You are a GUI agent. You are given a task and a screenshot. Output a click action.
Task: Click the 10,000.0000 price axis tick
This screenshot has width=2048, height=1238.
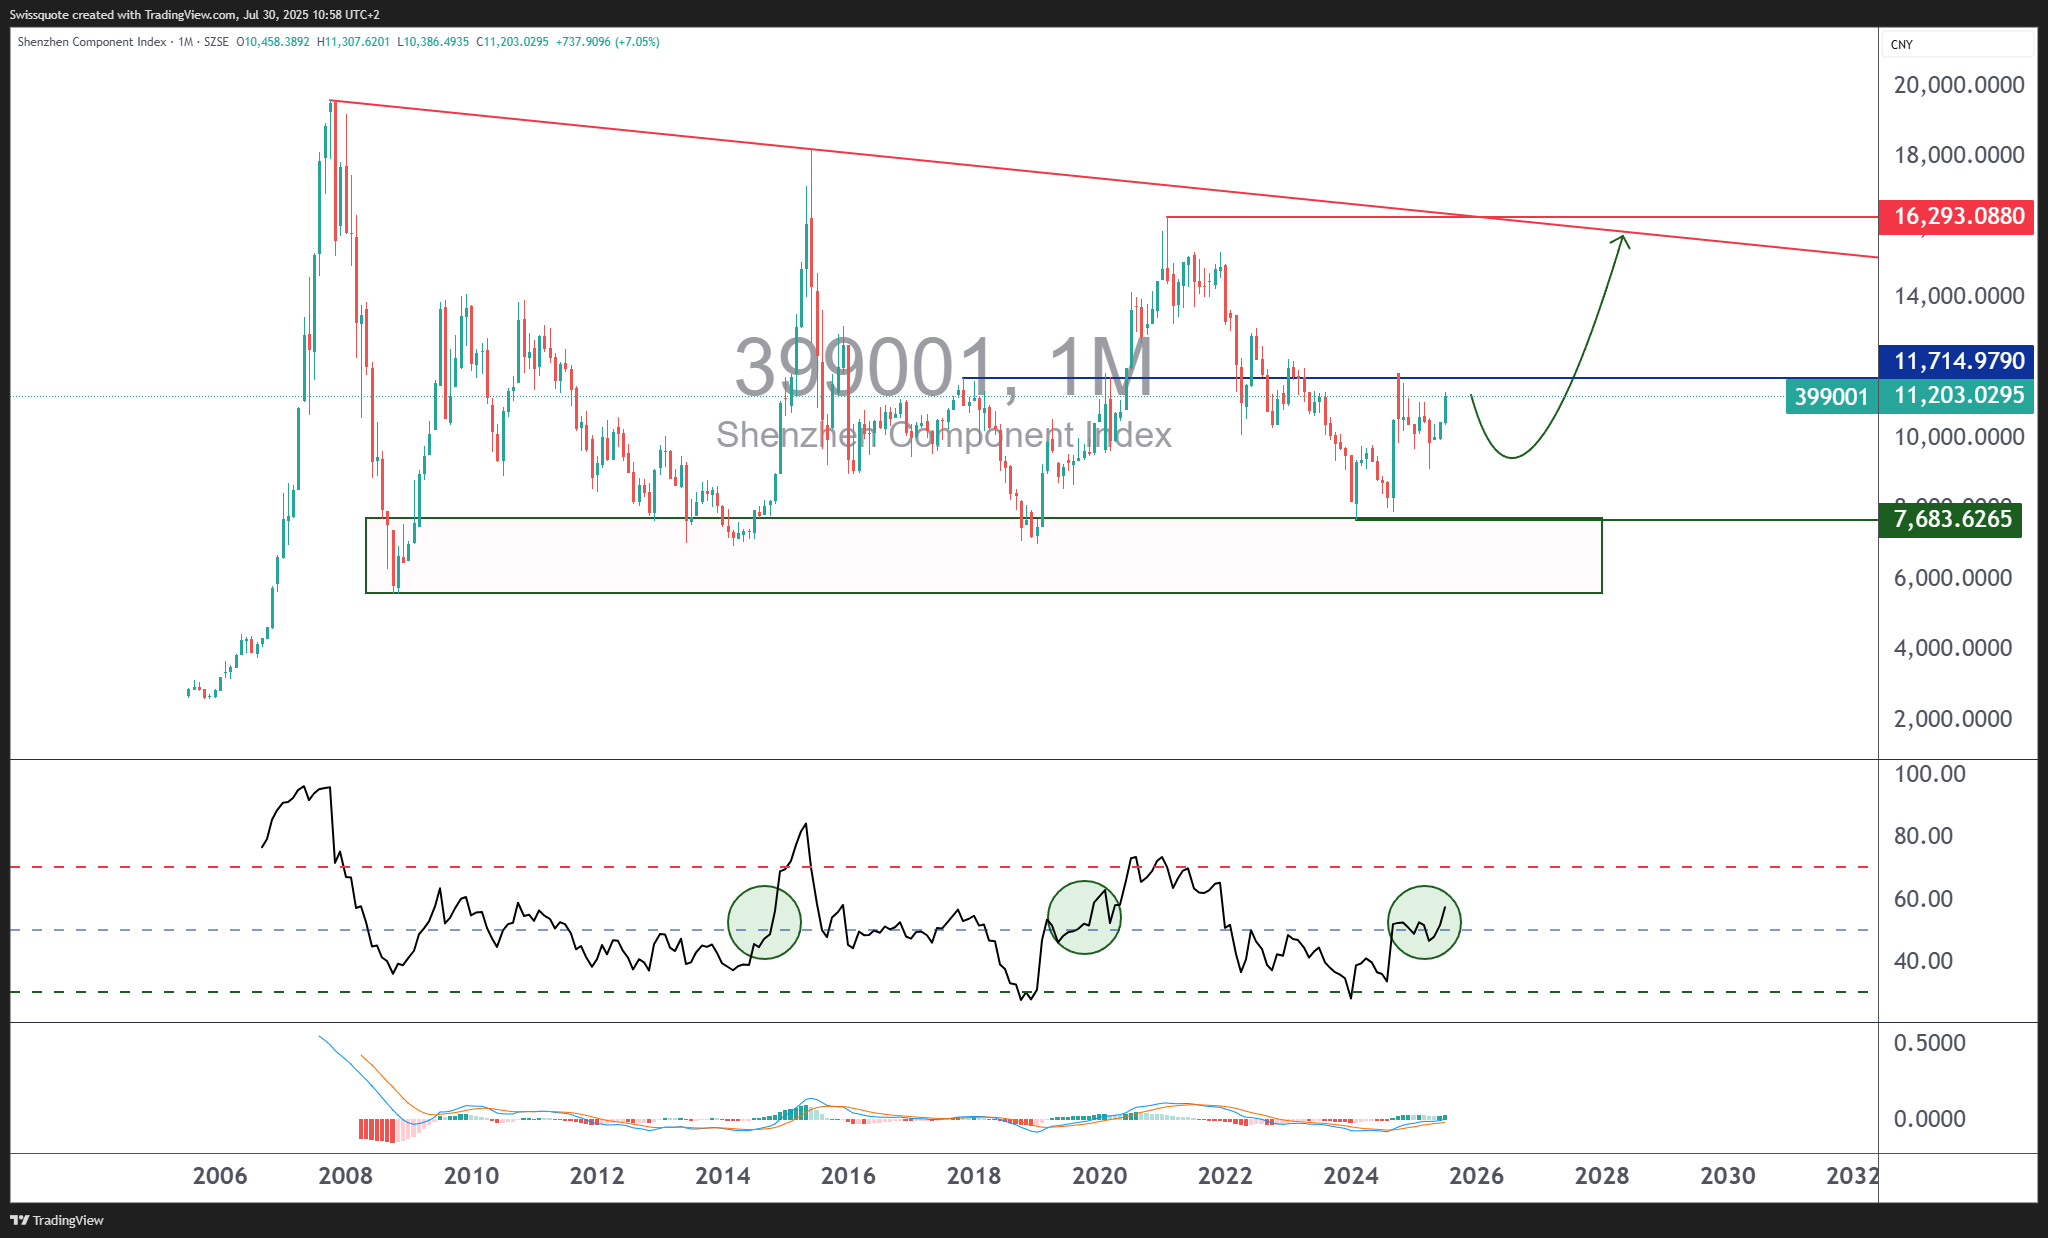pos(1959,437)
